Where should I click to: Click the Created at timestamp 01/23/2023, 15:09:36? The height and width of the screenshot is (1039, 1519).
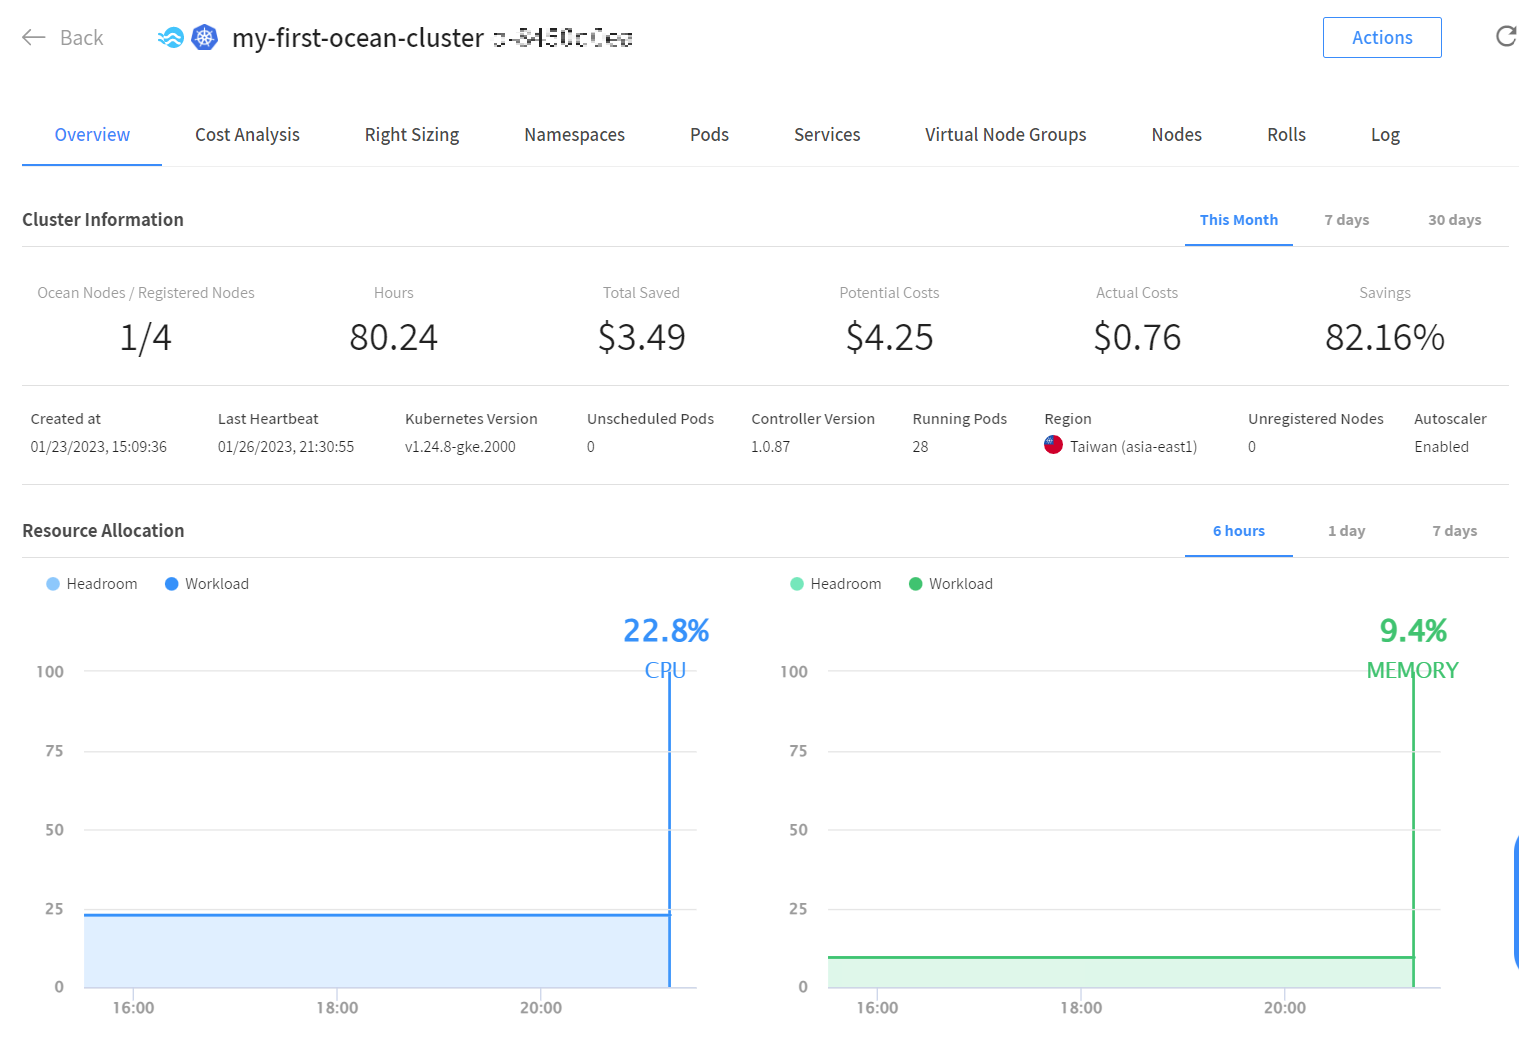99,447
